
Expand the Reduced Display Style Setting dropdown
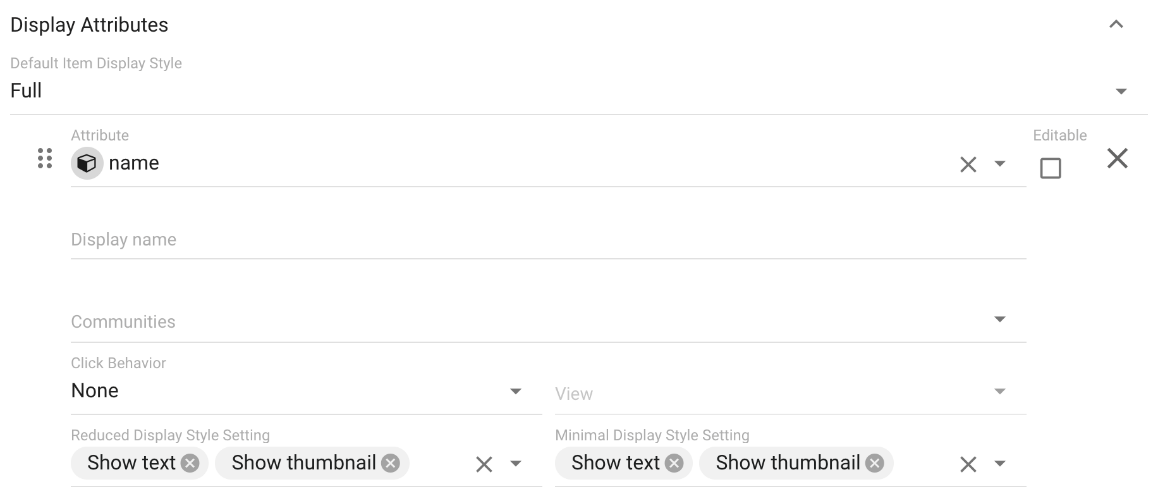pyautogui.click(x=516, y=464)
